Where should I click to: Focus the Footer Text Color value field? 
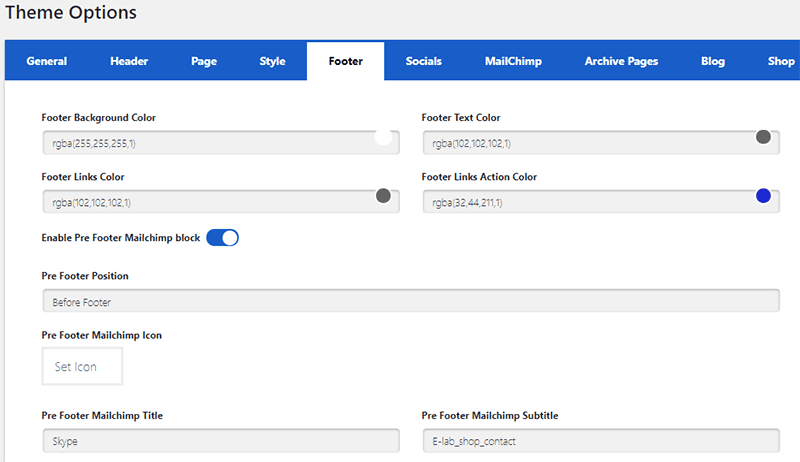click(601, 143)
